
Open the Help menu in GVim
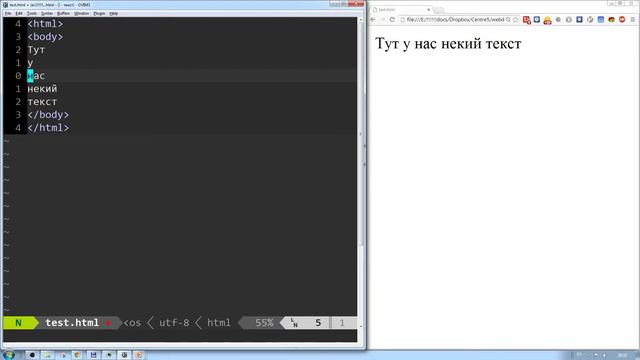point(114,13)
